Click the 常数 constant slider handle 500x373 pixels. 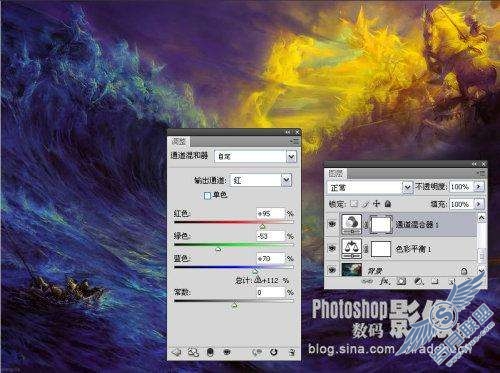point(234,305)
